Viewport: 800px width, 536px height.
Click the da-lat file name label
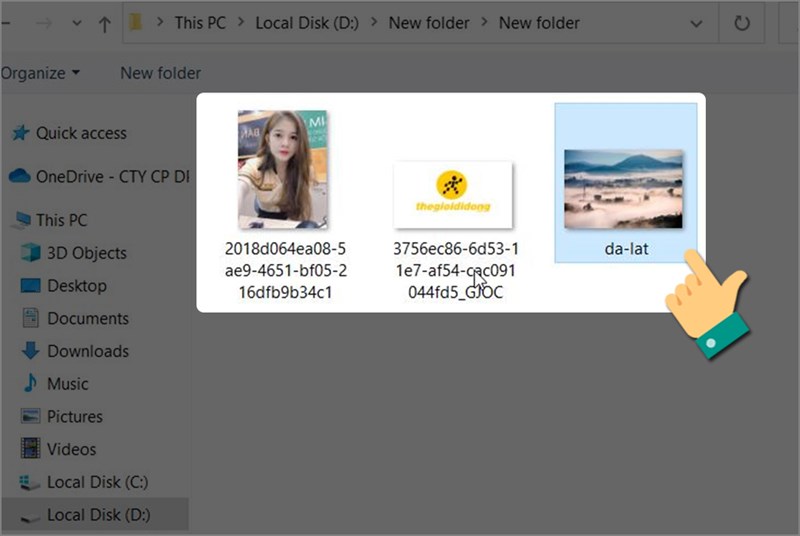[x=627, y=249]
